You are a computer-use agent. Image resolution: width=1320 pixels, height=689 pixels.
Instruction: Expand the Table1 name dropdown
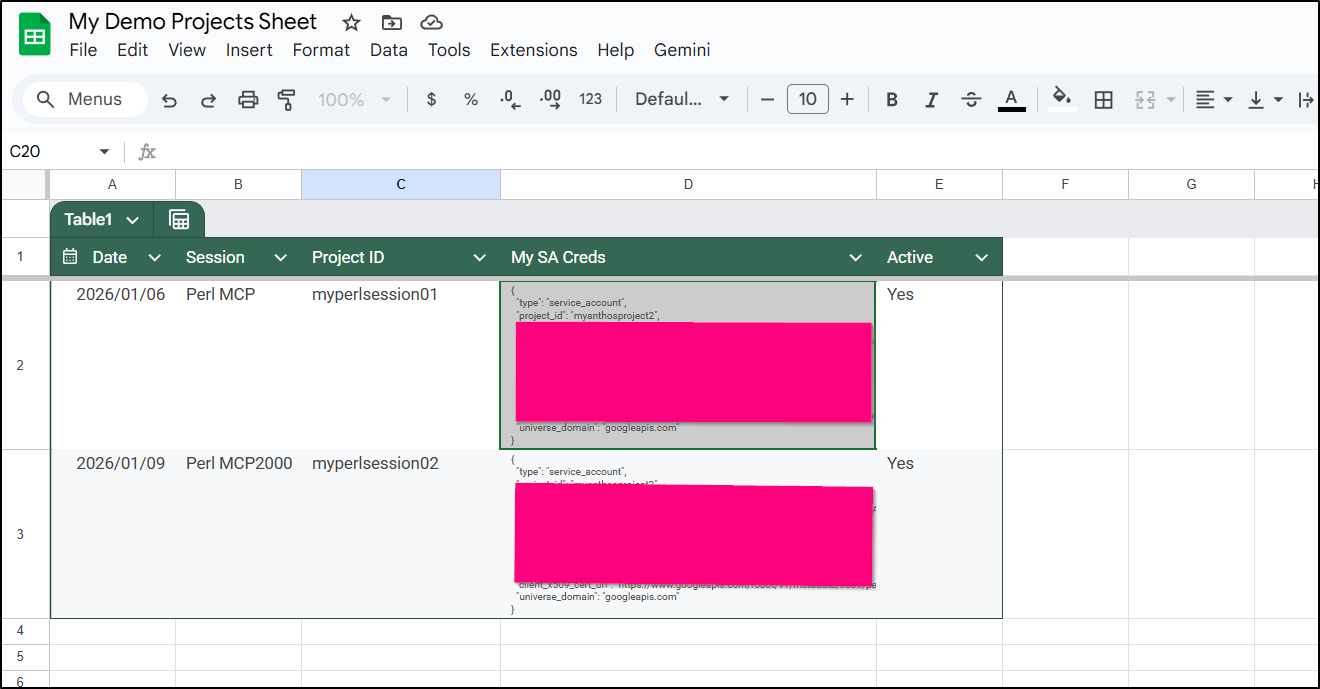[x=132, y=220]
